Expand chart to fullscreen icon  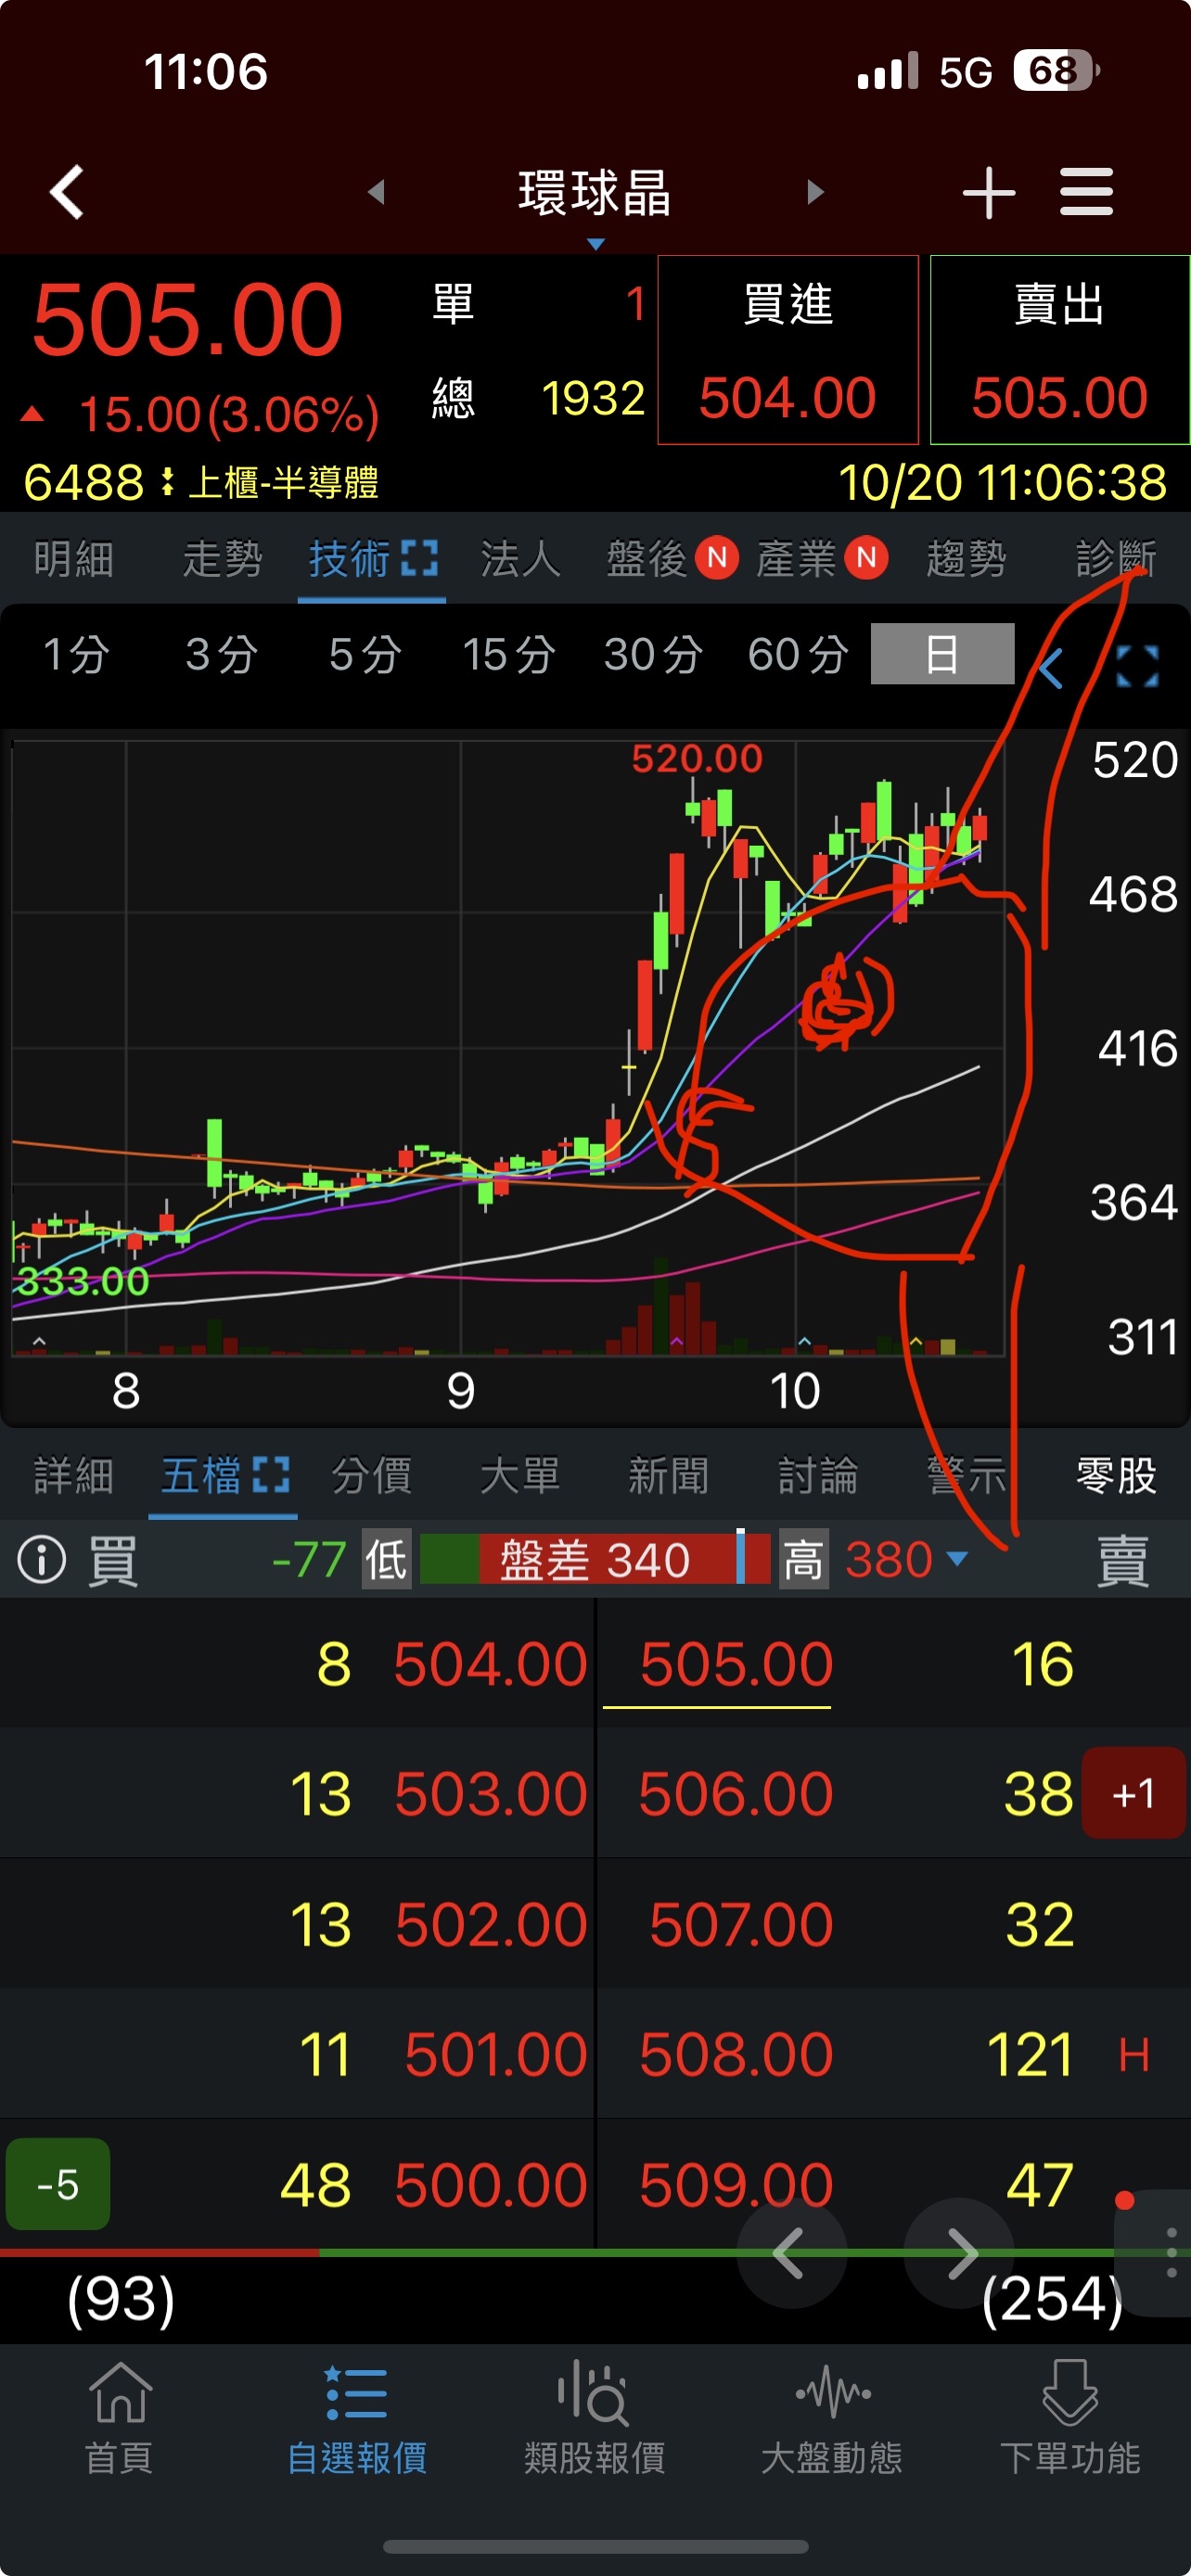coord(1137,666)
